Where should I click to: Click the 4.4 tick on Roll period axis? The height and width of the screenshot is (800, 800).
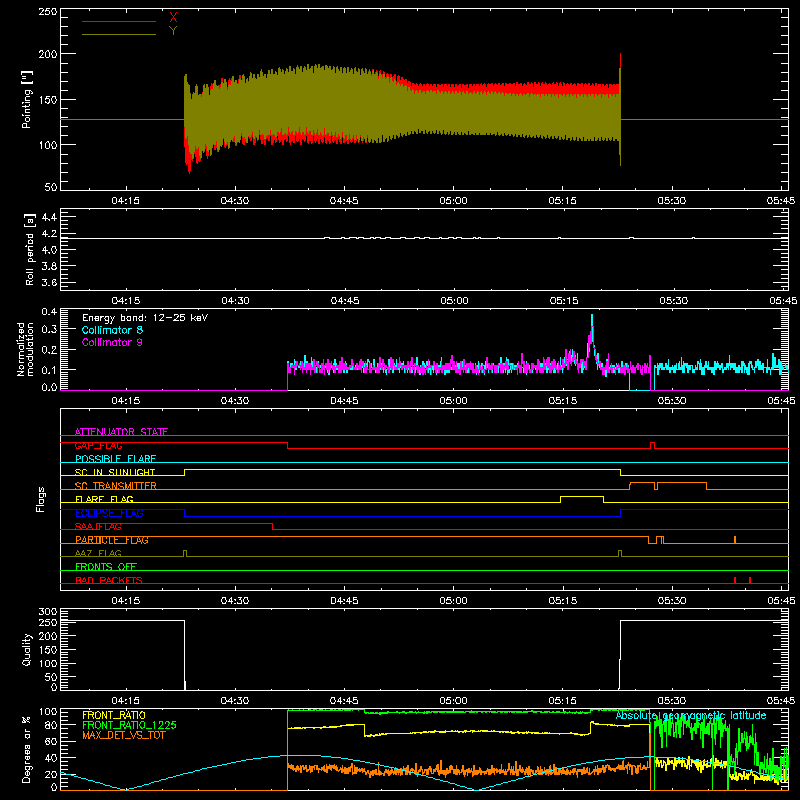[49, 217]
